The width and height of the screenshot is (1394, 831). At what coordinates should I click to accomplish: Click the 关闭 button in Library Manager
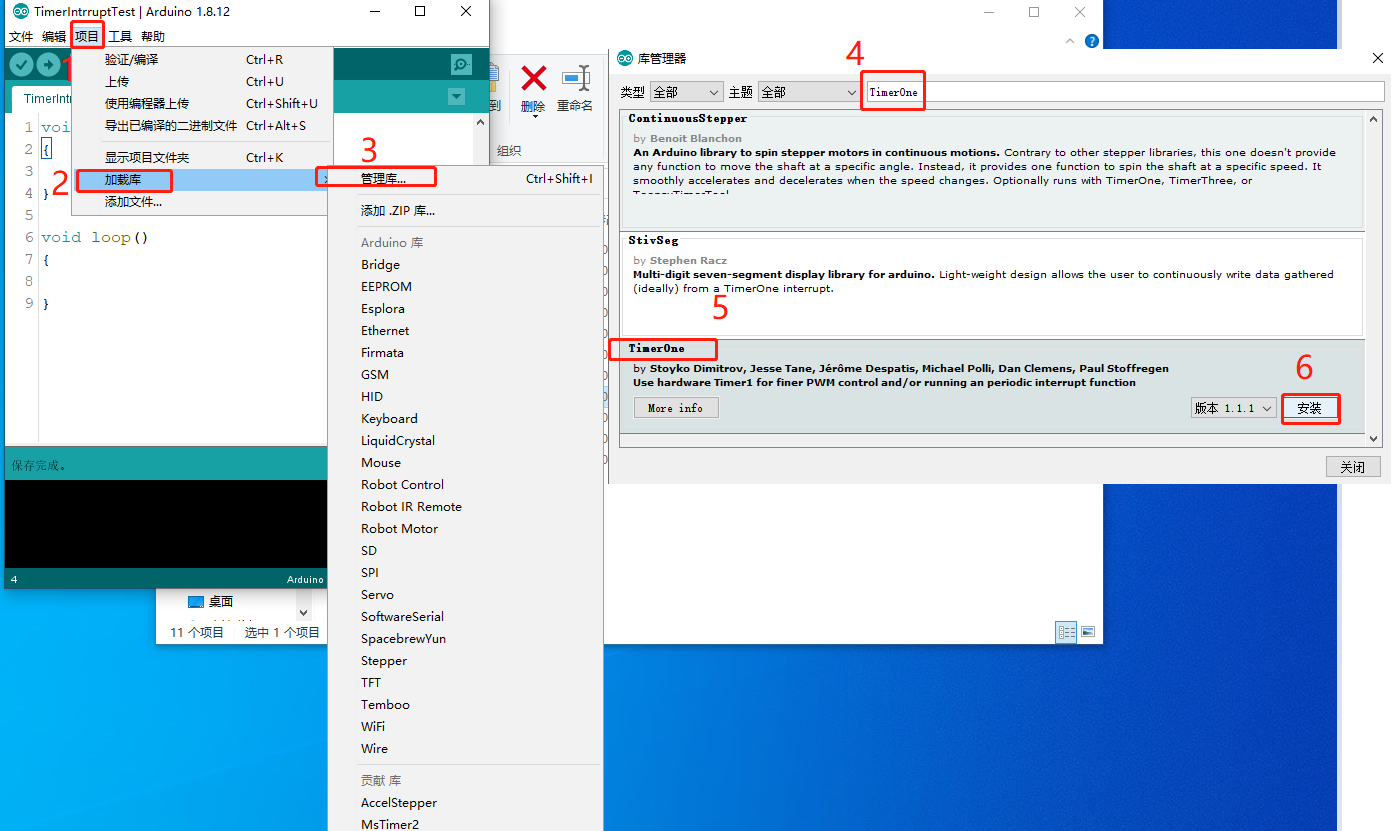coord(1352,467)
